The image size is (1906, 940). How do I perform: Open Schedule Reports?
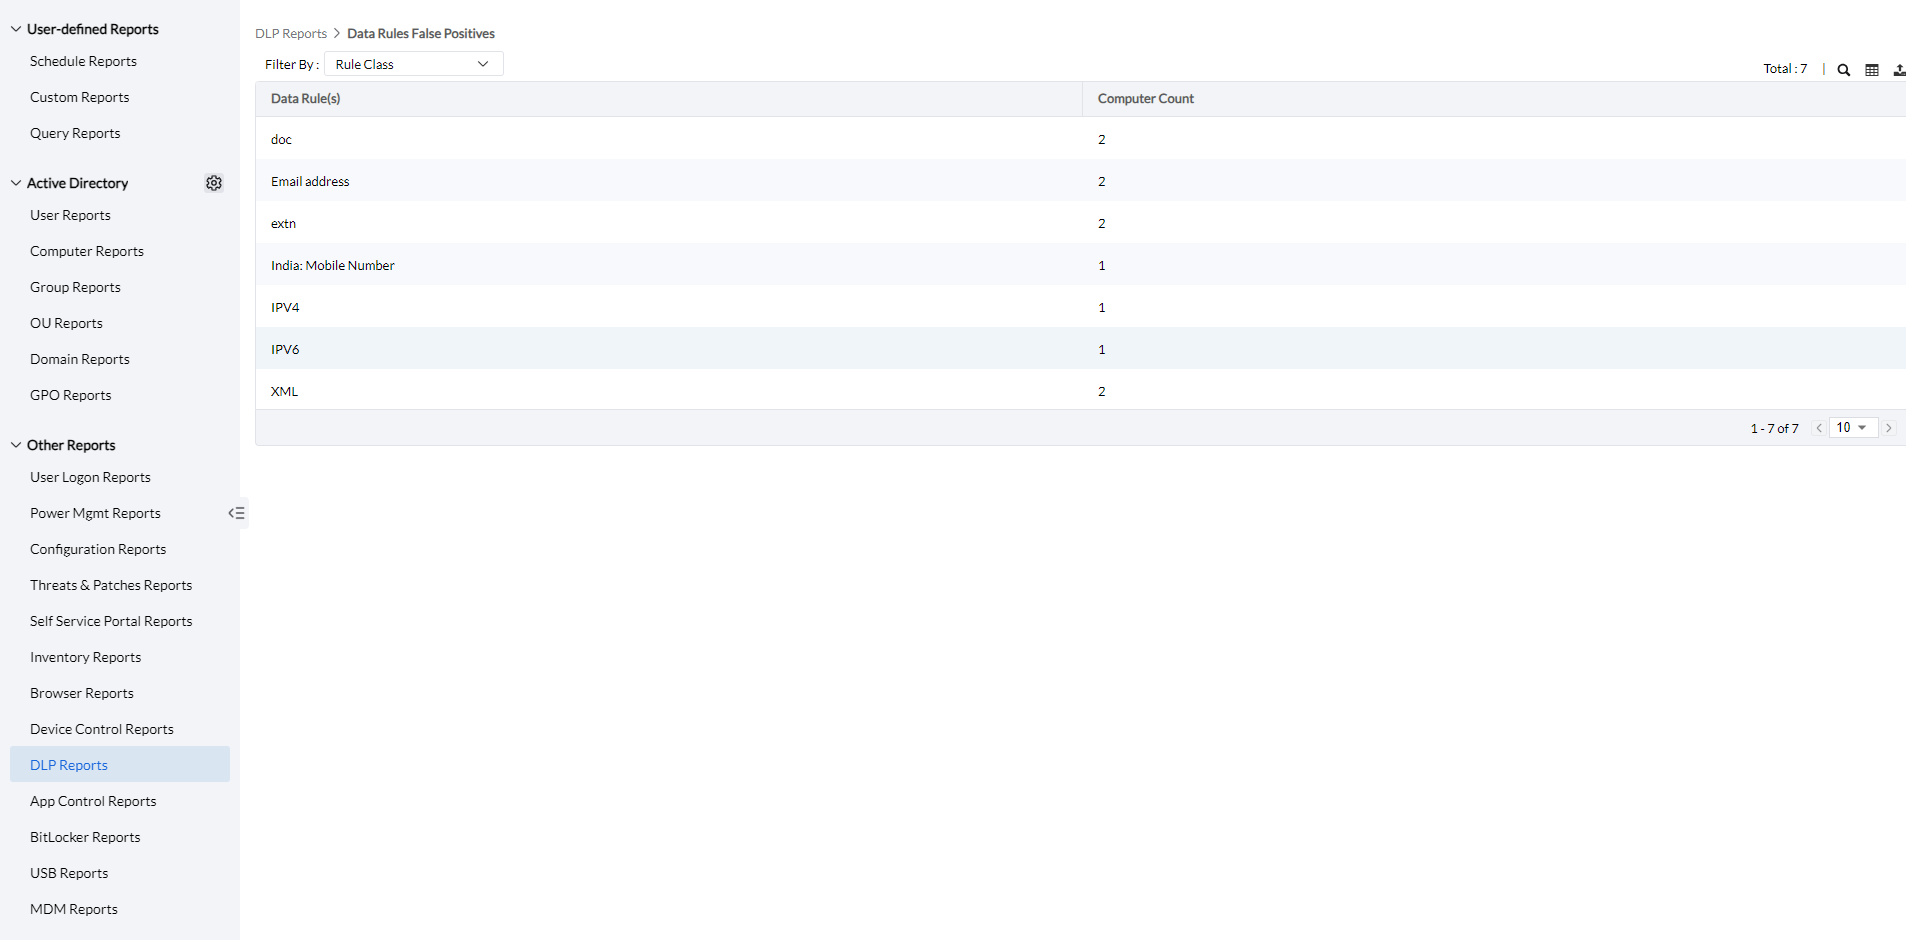click(83, 61)
